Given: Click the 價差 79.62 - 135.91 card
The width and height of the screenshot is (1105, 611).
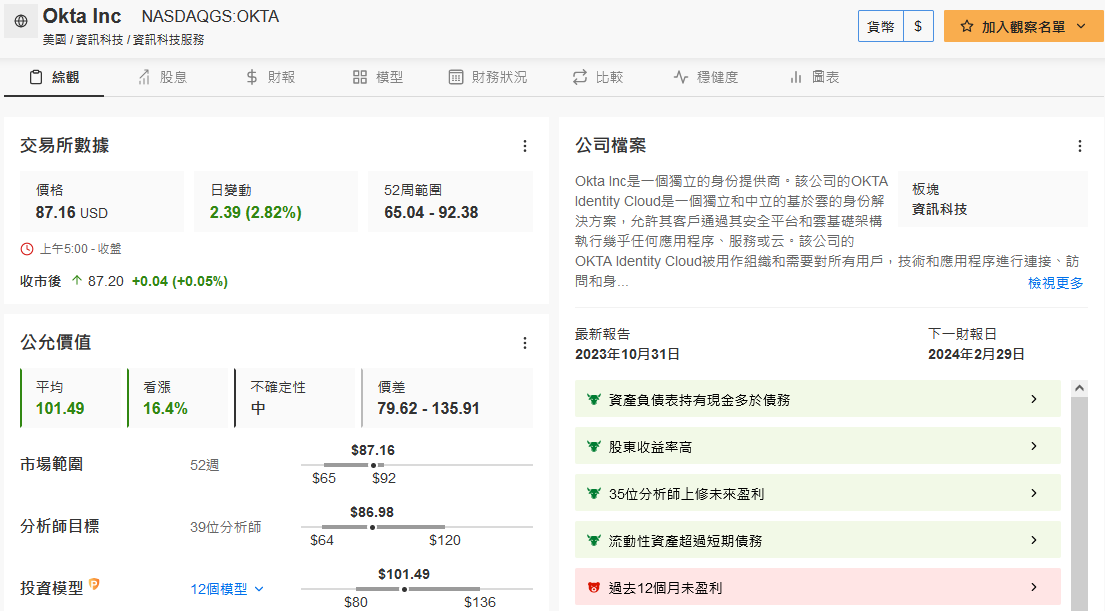Looking at the screenshot, I should [447, 398].
